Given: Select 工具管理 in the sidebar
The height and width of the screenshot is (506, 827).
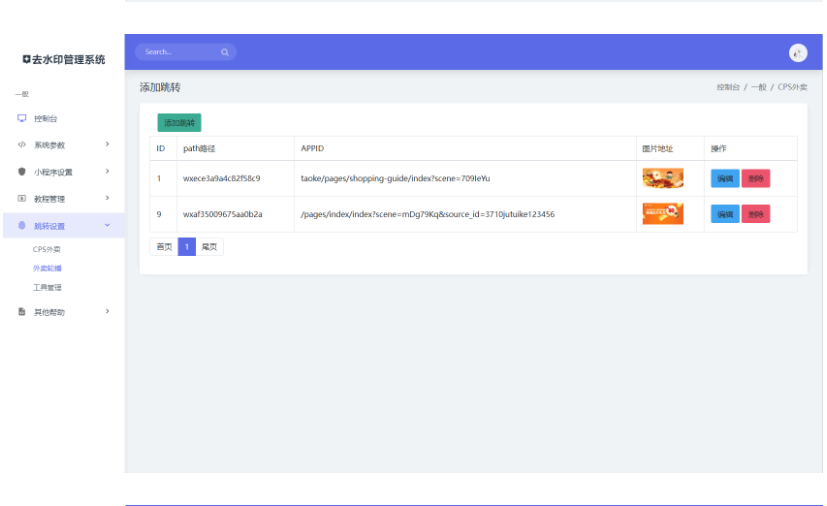Looking at the screenshot, I should [47, 287].
